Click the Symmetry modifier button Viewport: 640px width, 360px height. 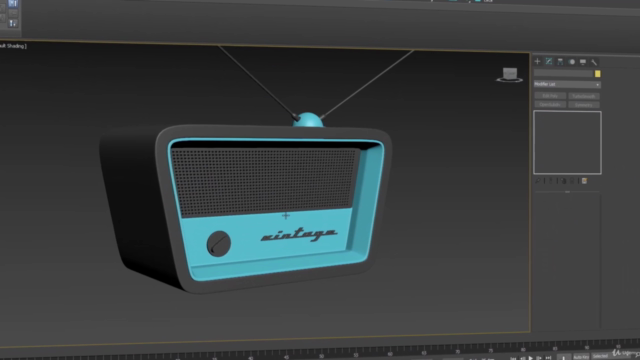pos(584,105)
